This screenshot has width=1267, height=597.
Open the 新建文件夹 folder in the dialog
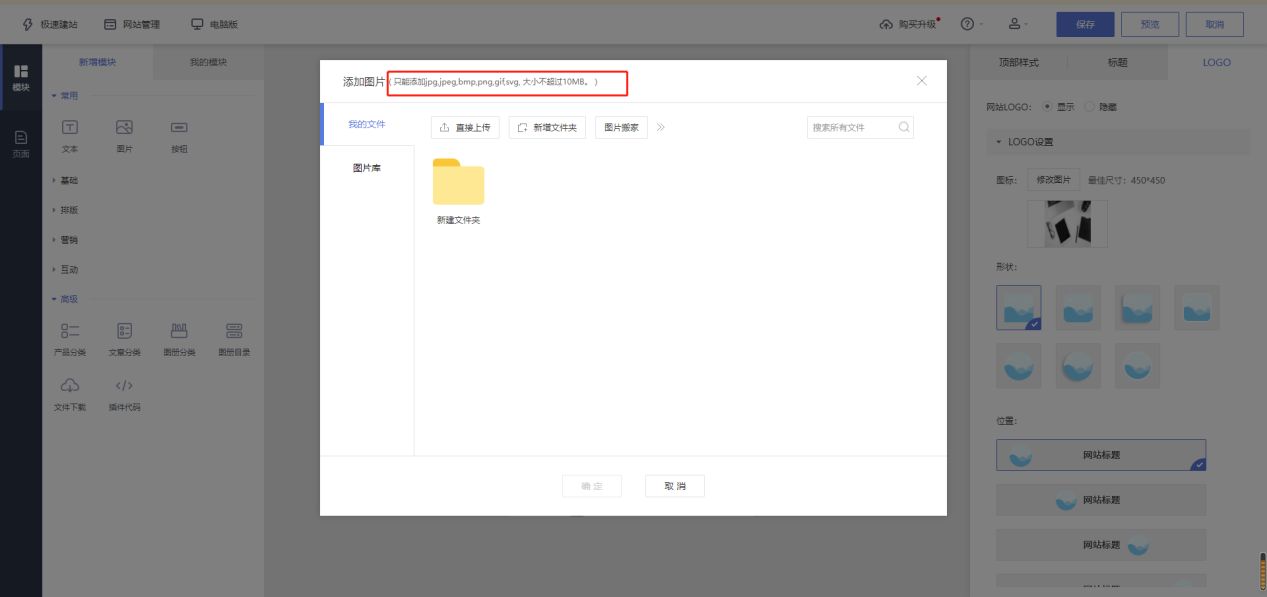click(x=458, y=182)
